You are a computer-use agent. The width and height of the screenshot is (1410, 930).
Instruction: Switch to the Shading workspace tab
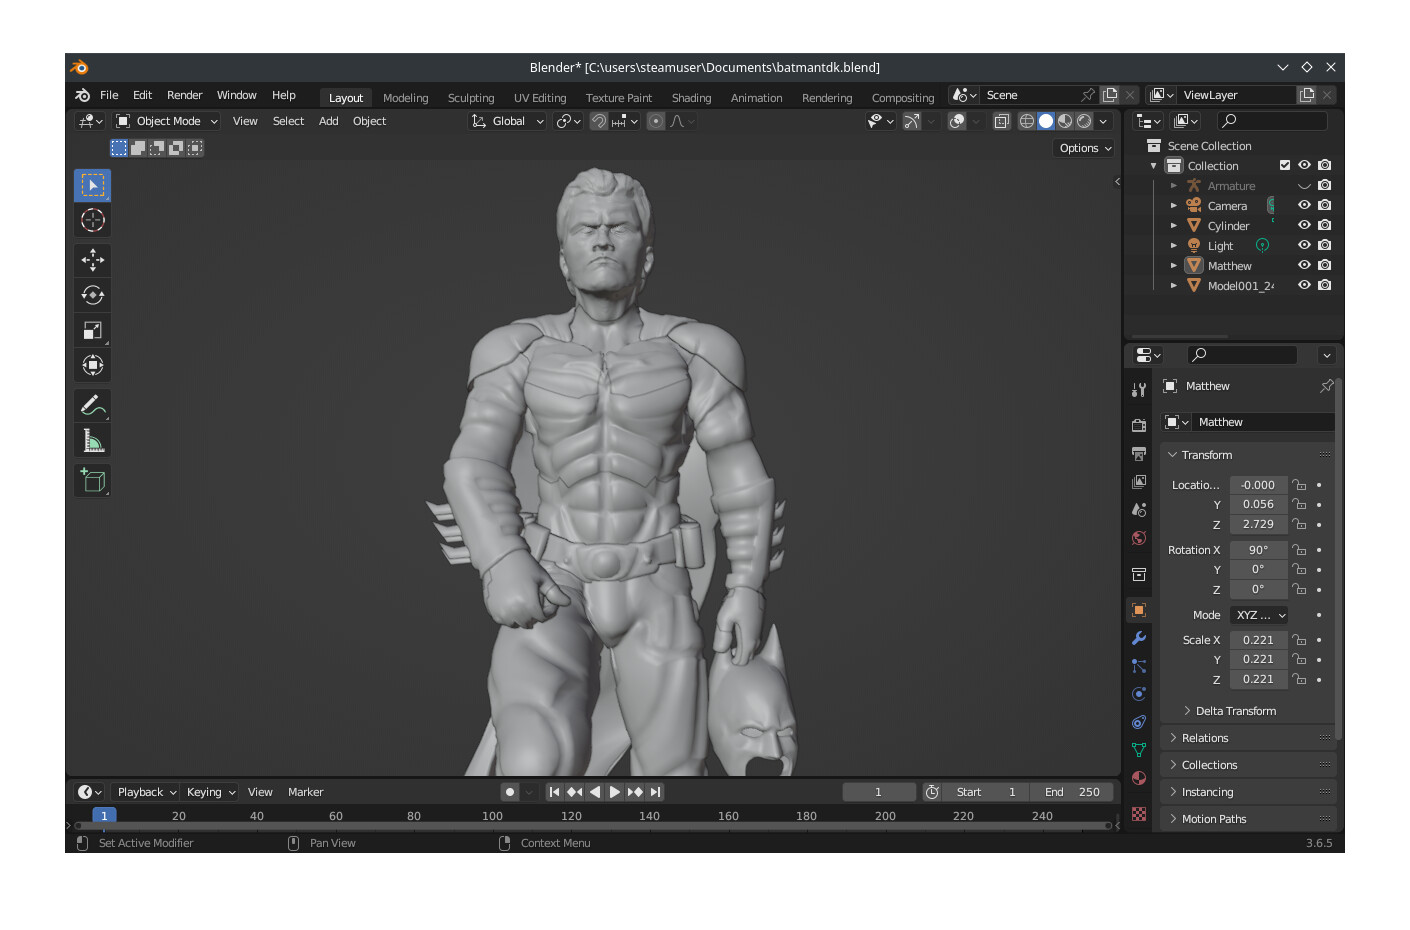click(x=691, y=98)
